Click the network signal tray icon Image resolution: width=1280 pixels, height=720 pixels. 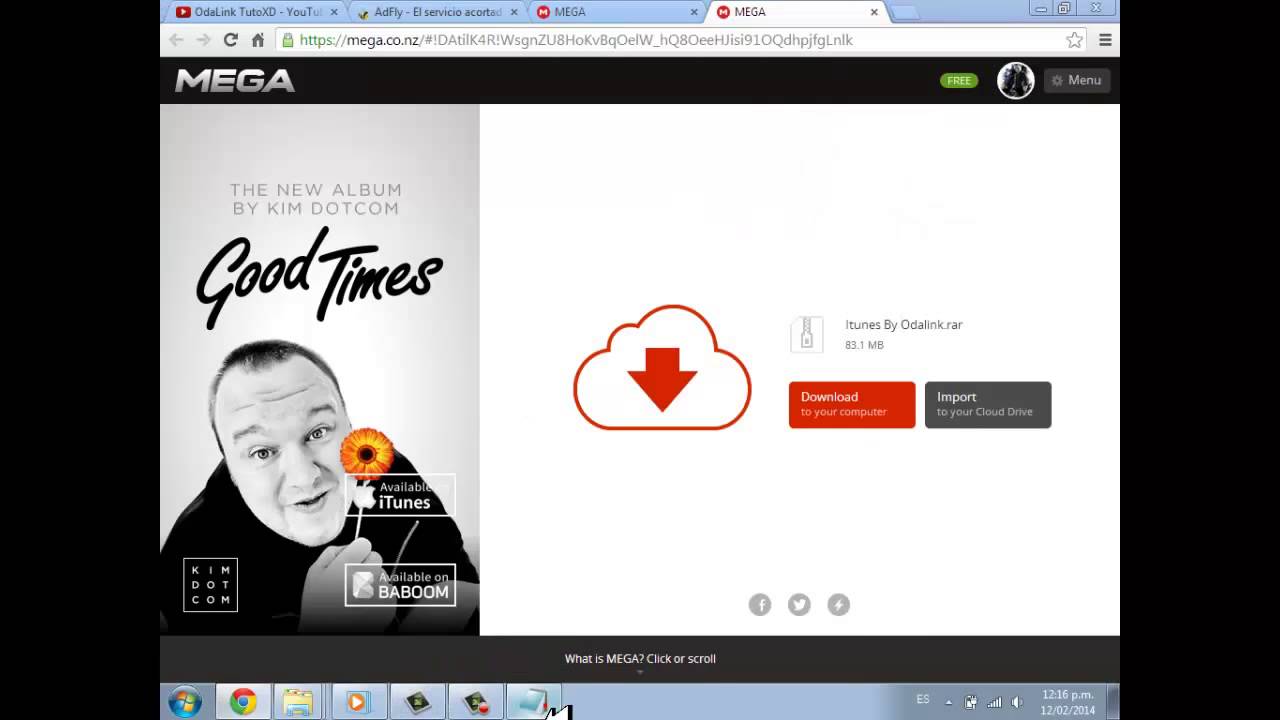point(994,702)
